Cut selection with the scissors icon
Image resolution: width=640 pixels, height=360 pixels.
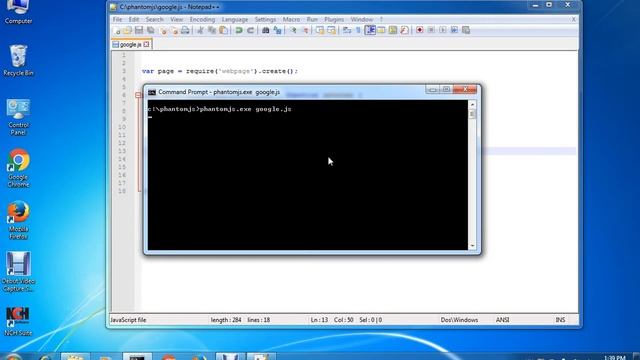click(200, 30)
